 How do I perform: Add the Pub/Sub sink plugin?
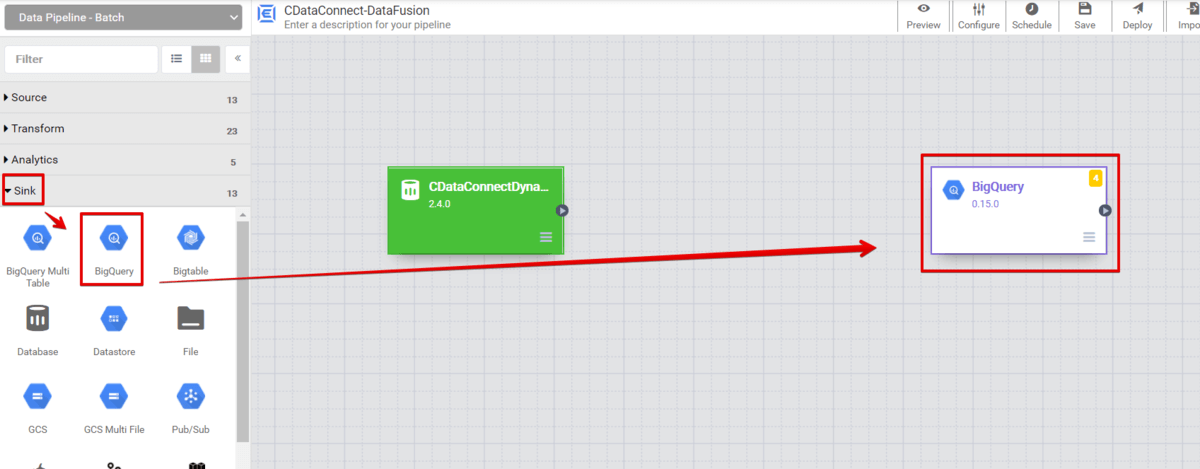[x=190, y=408]
